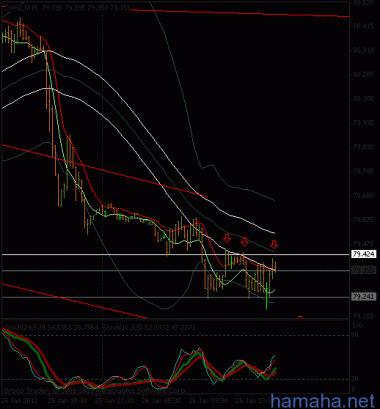Select the white horizontal line at 79.424
380x409 pixels.
tap(175, 254)
